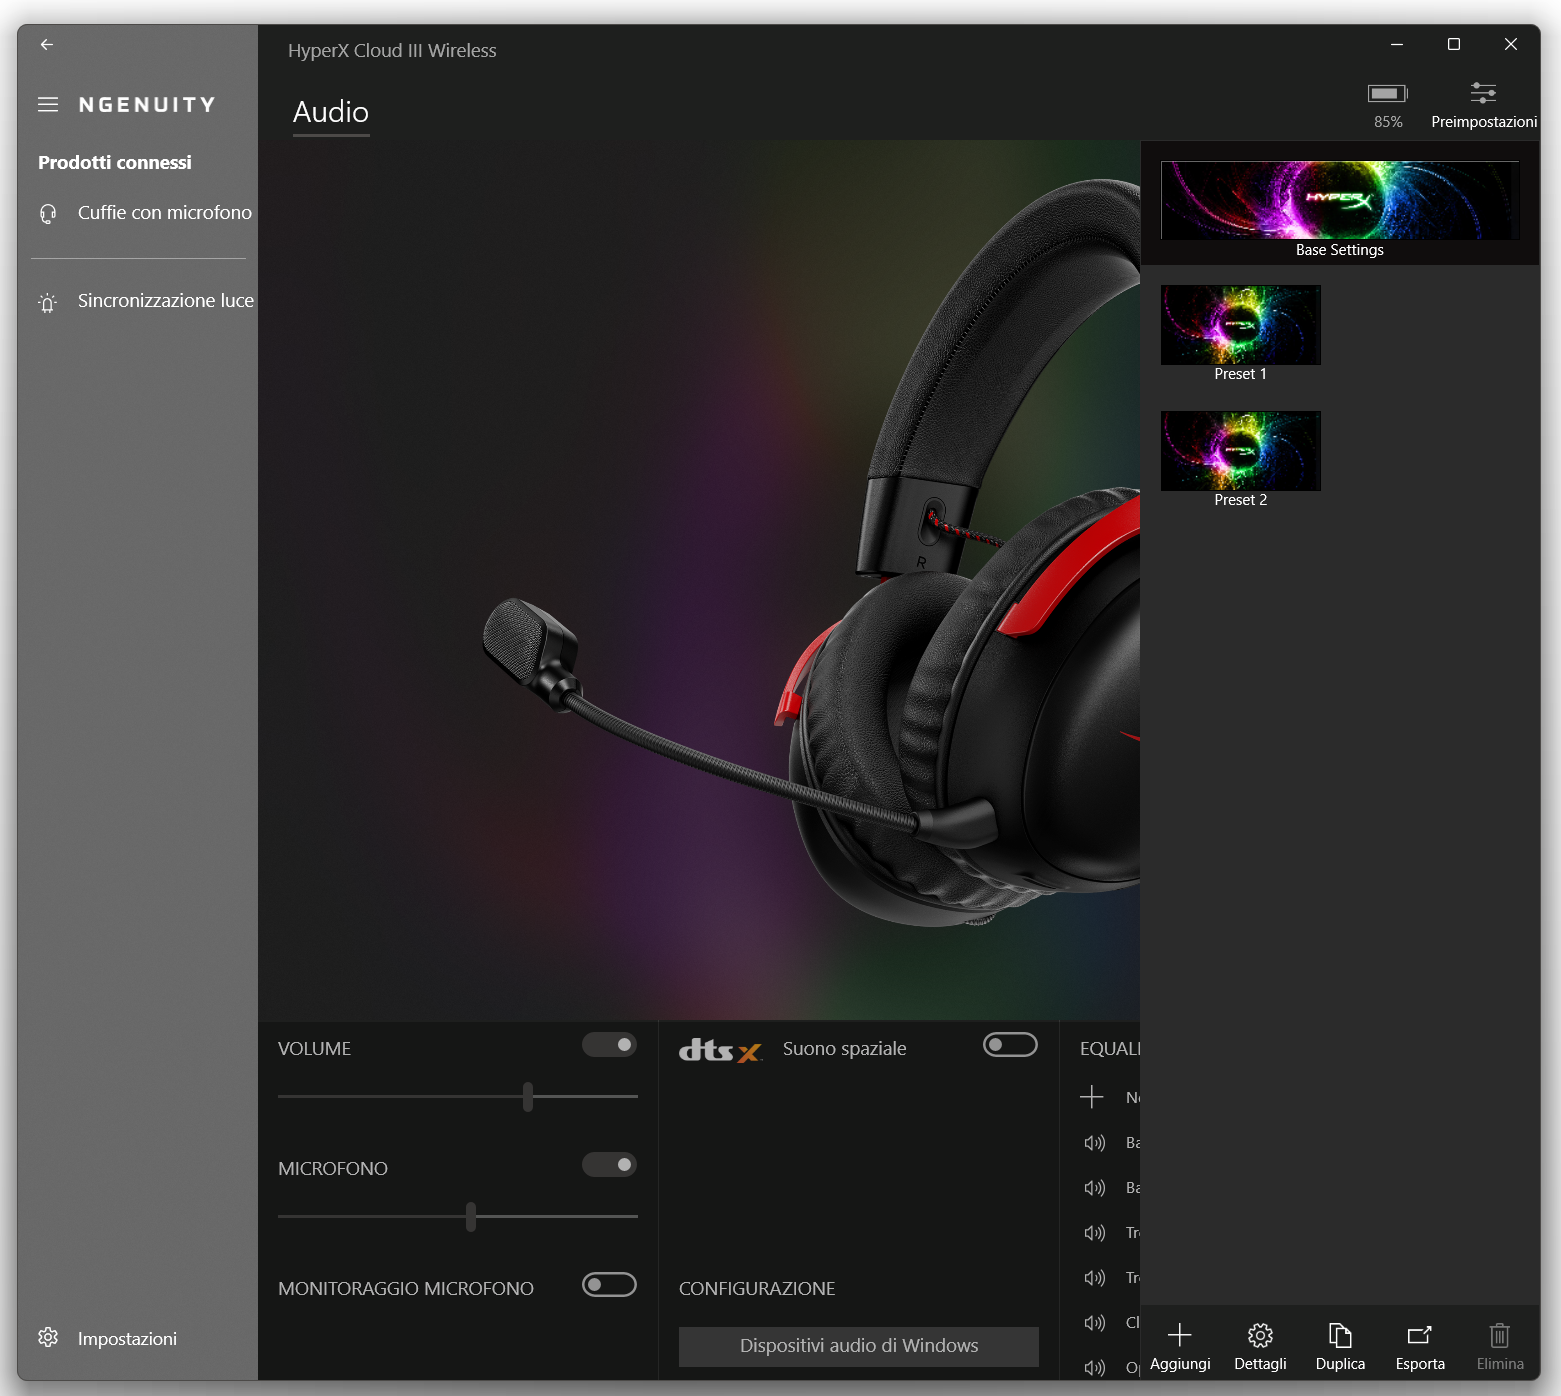Add a new preset with Aggiungi

[1180, 1346]
